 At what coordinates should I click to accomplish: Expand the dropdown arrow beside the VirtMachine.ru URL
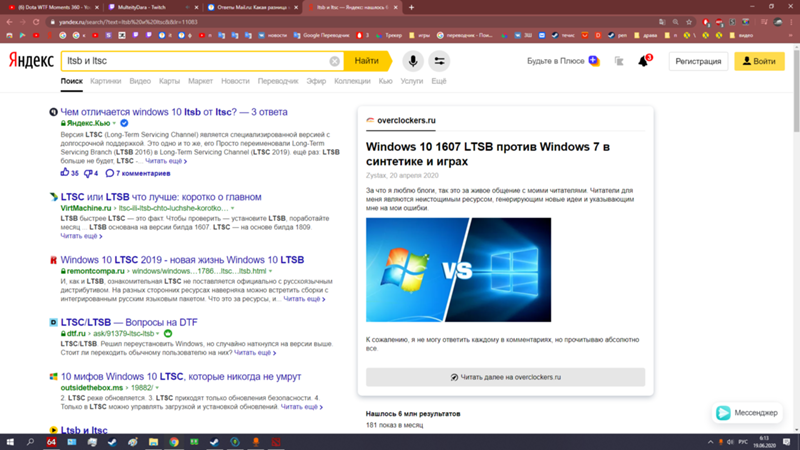point(233,208)
